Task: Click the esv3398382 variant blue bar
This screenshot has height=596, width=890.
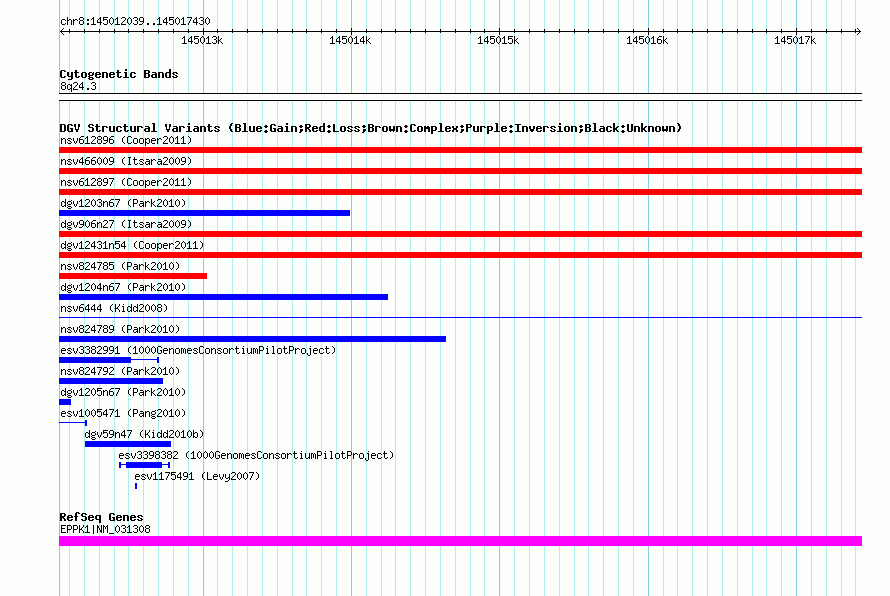Action: point(145,465)
